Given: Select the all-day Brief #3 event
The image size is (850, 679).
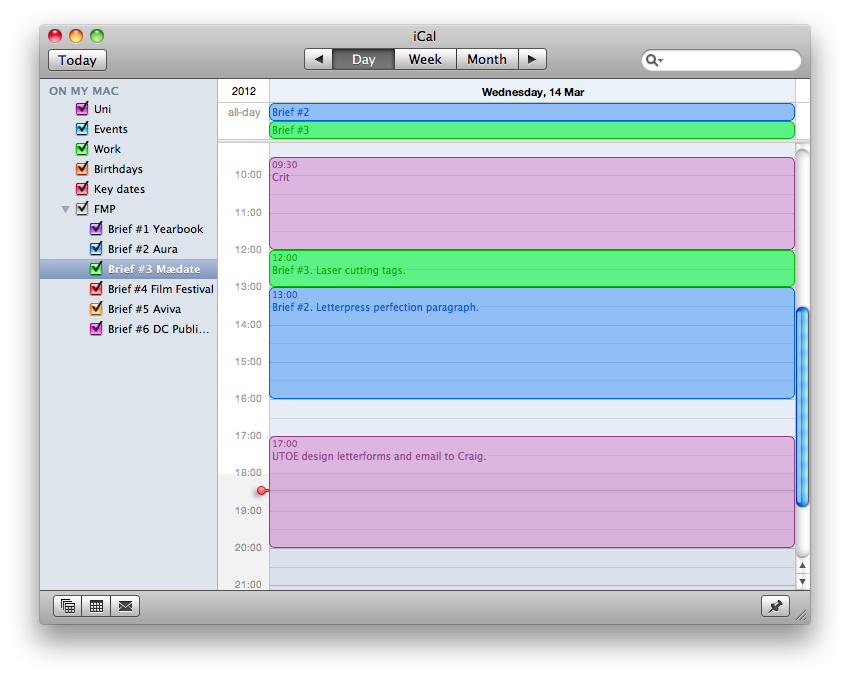Looking at the screenshot, I should pos(532,130).
